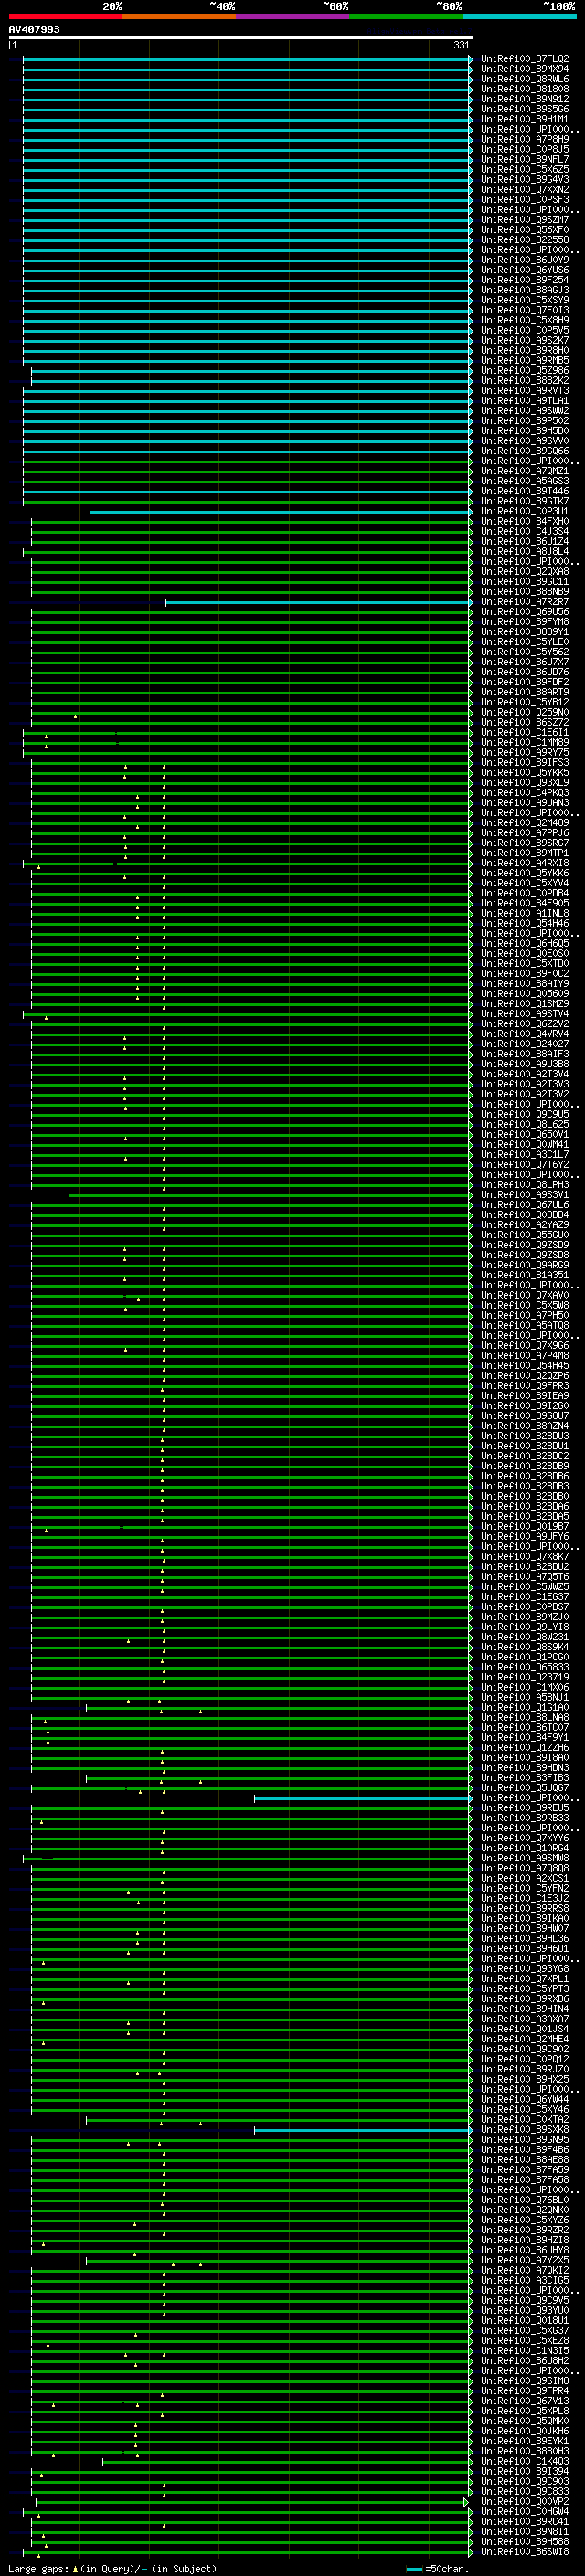
Task: Open hit UniRef100_Q5Z986
Action: coord(525,370)
